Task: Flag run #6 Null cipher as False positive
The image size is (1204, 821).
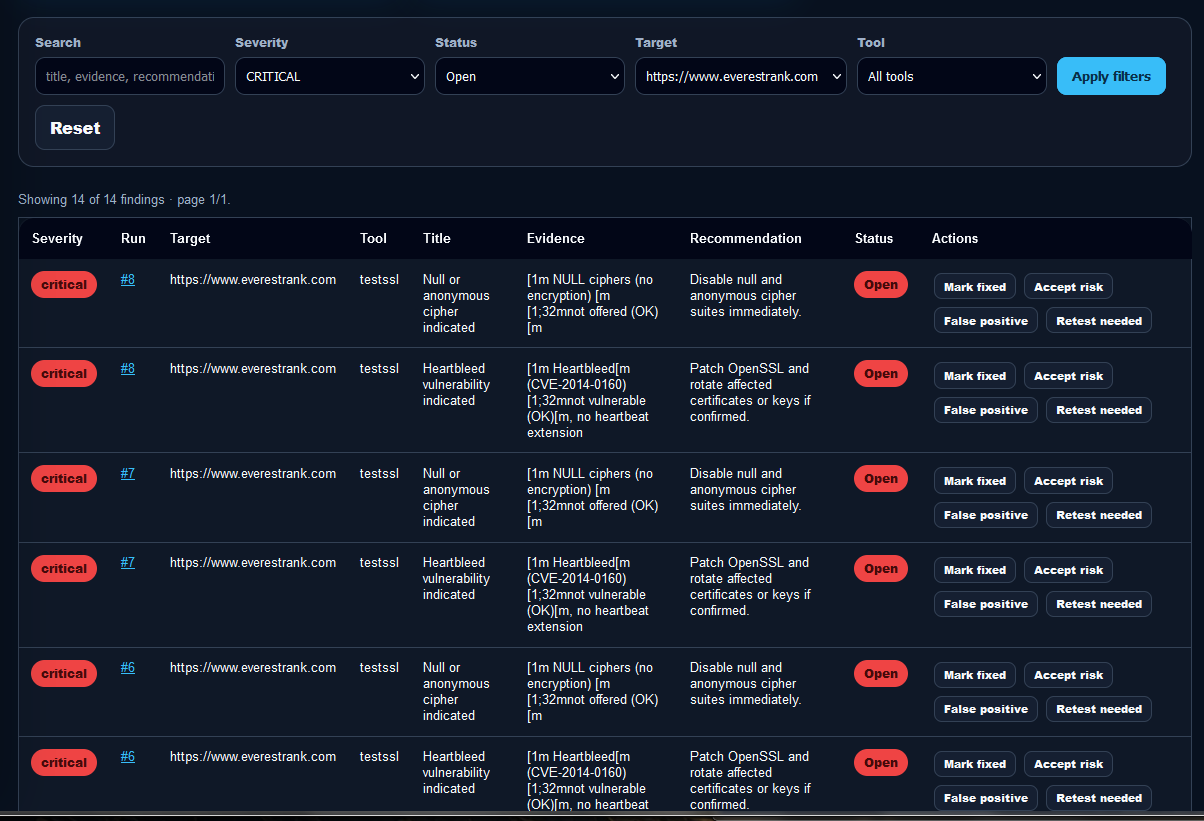Action: pyautogui.click(x=986, y=709)
